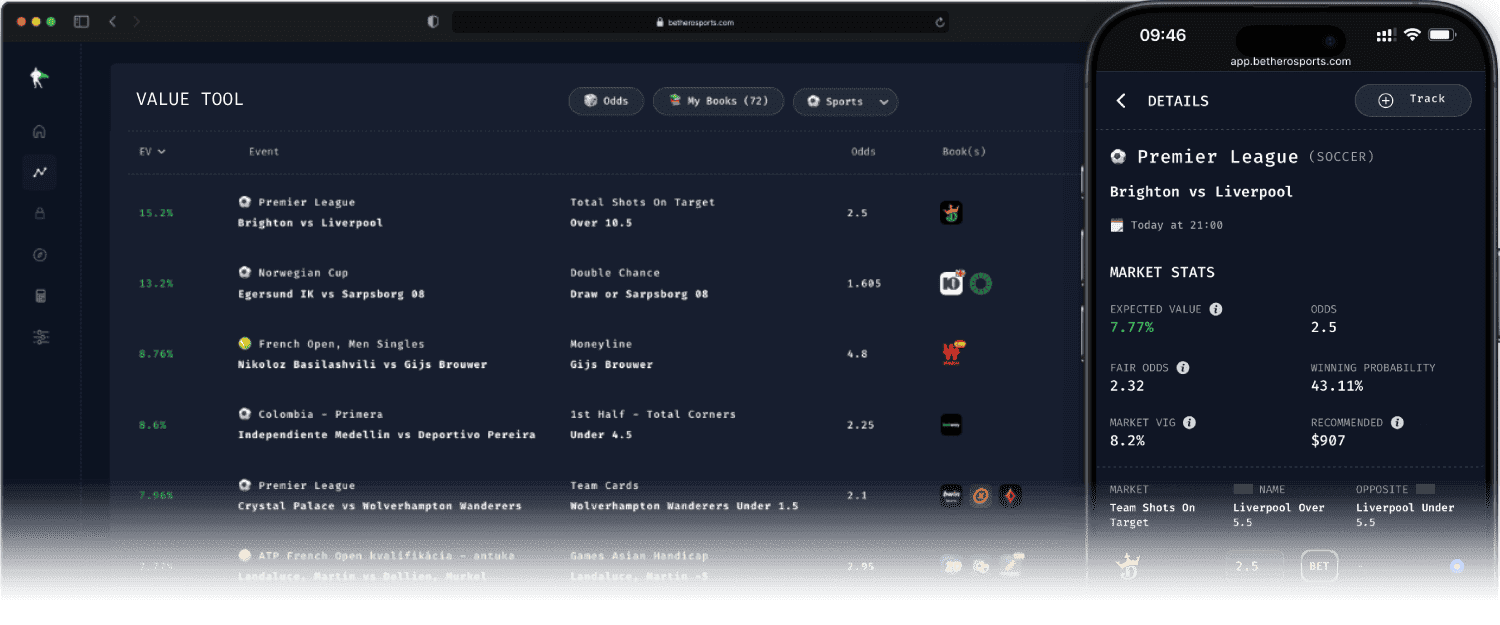1500x625 pixels.
Task: Click the privacy shield icon in the browser toolbar
Action: point(433,21)
